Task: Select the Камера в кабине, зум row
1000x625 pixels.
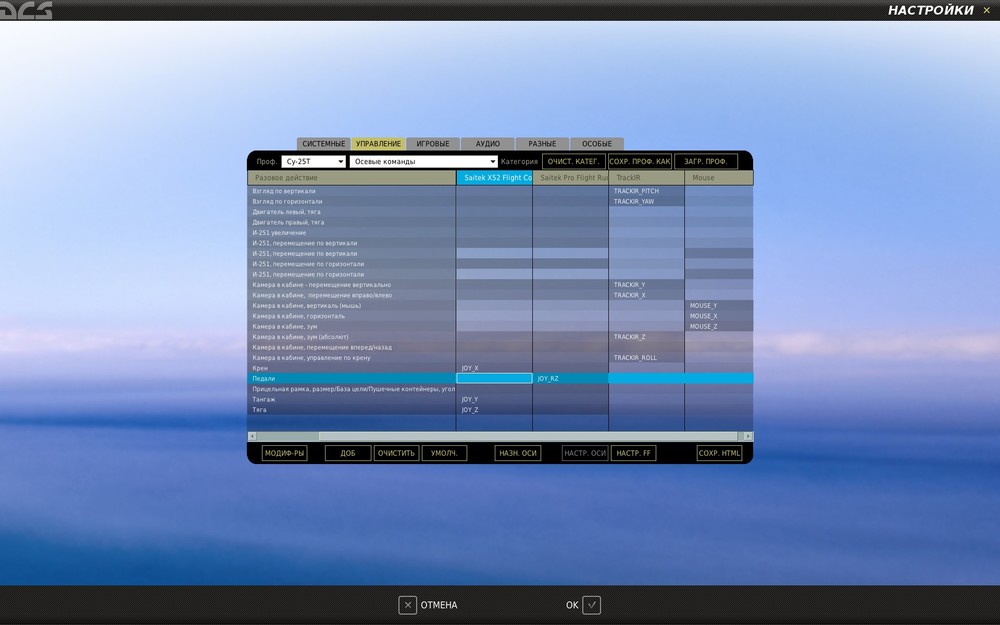Action: pos(351,327)
